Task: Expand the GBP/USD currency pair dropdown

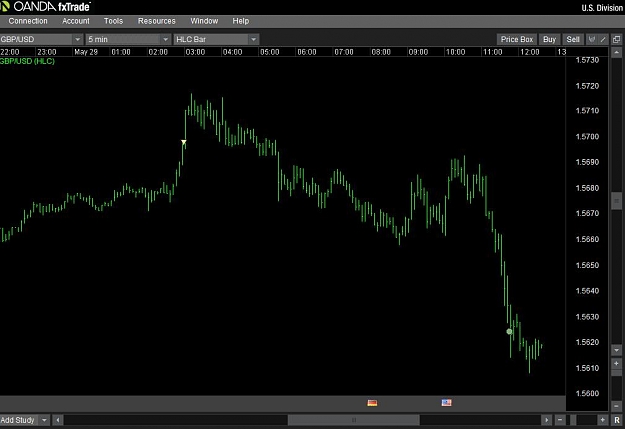Action: tap(77, 39)
